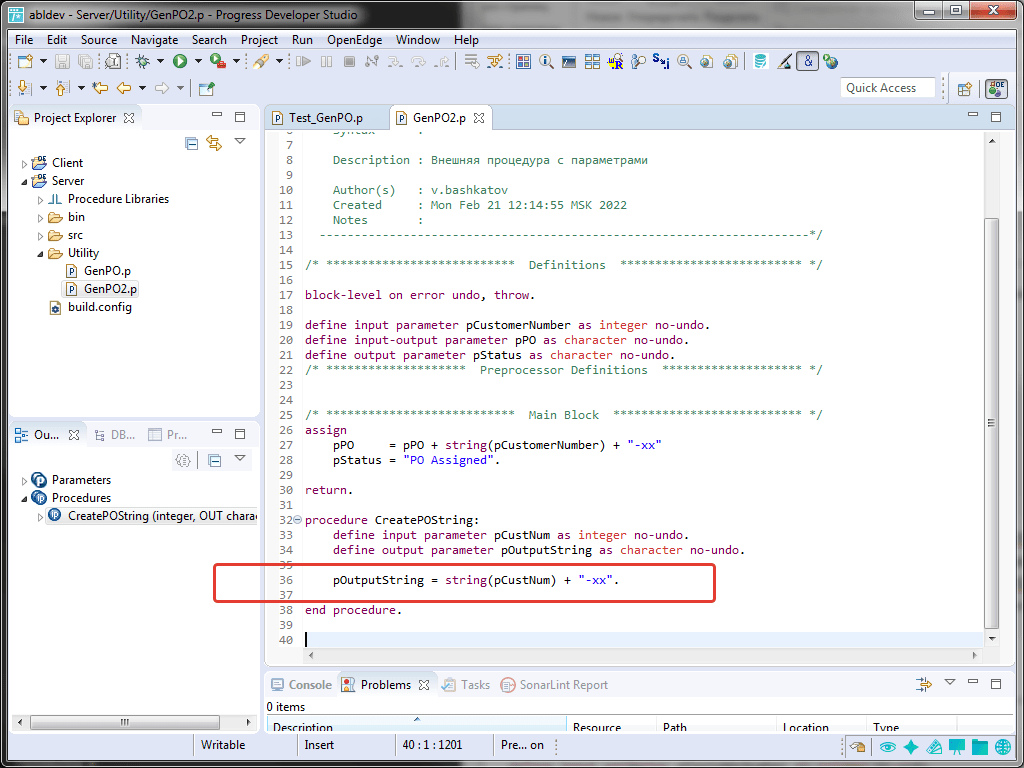
Task: Click the Next Annotation arrow icon
Action: coord(24,88)
